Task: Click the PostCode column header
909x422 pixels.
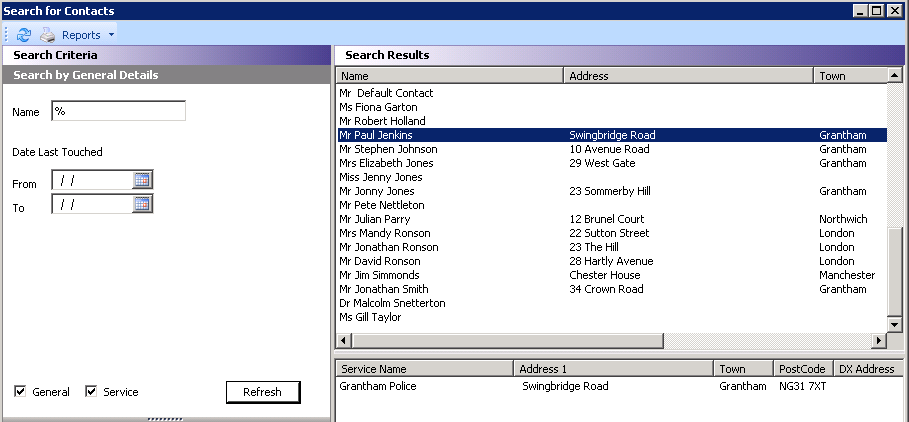Action: pos(803,369)
